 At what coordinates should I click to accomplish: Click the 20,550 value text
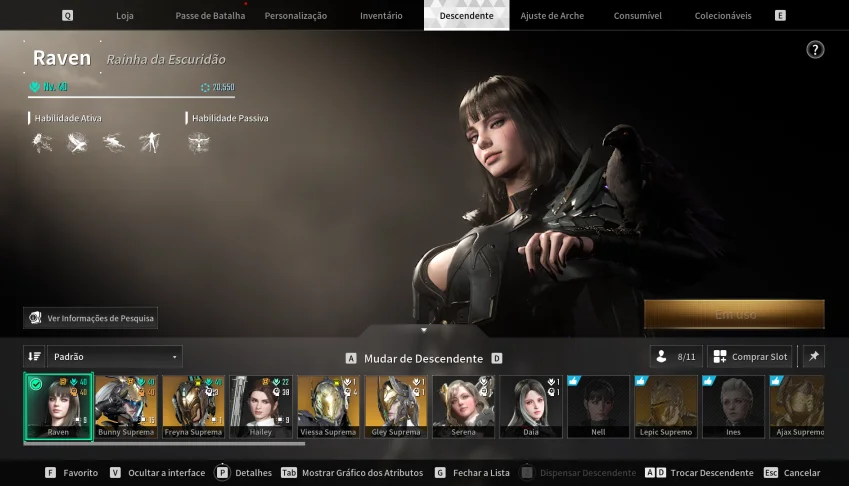[x=223, y=87]
